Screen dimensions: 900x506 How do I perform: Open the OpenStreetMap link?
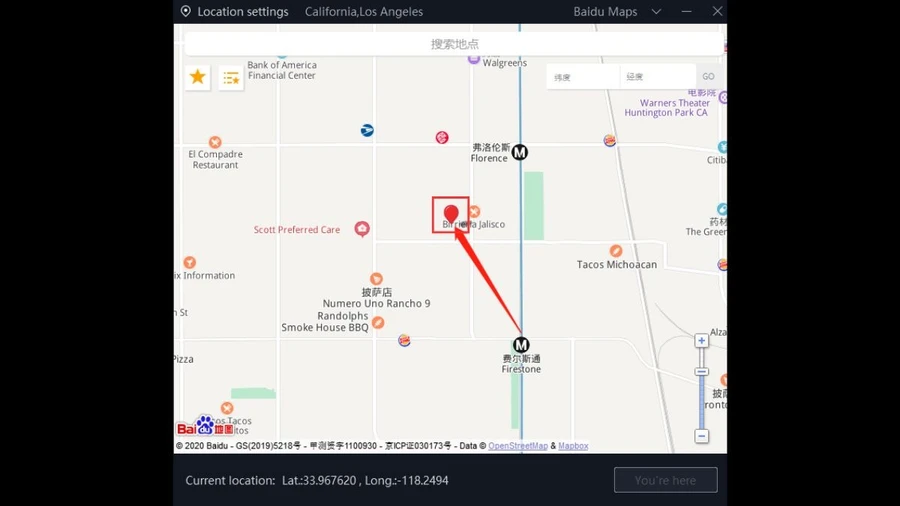pos(518,446)
